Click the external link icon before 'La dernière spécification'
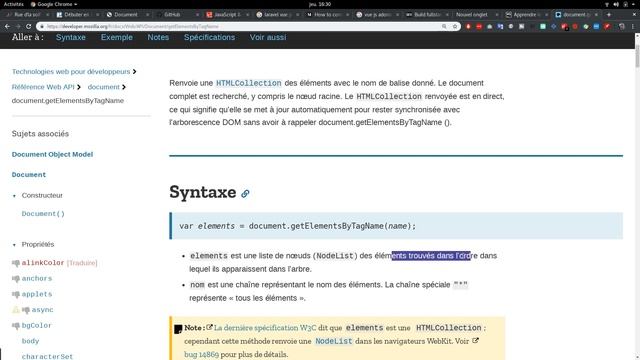The image size is (640, 360). [x=209, y=327]
